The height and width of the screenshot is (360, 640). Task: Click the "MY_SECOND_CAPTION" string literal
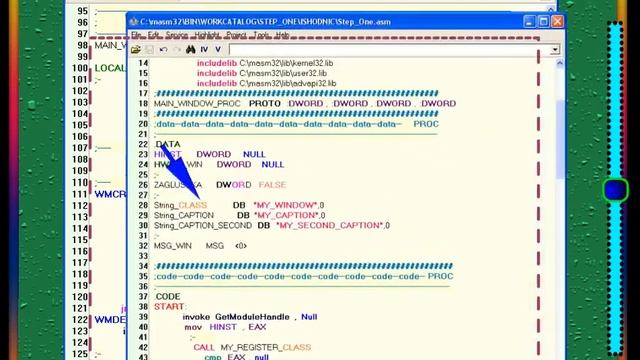tap(330, 226)
